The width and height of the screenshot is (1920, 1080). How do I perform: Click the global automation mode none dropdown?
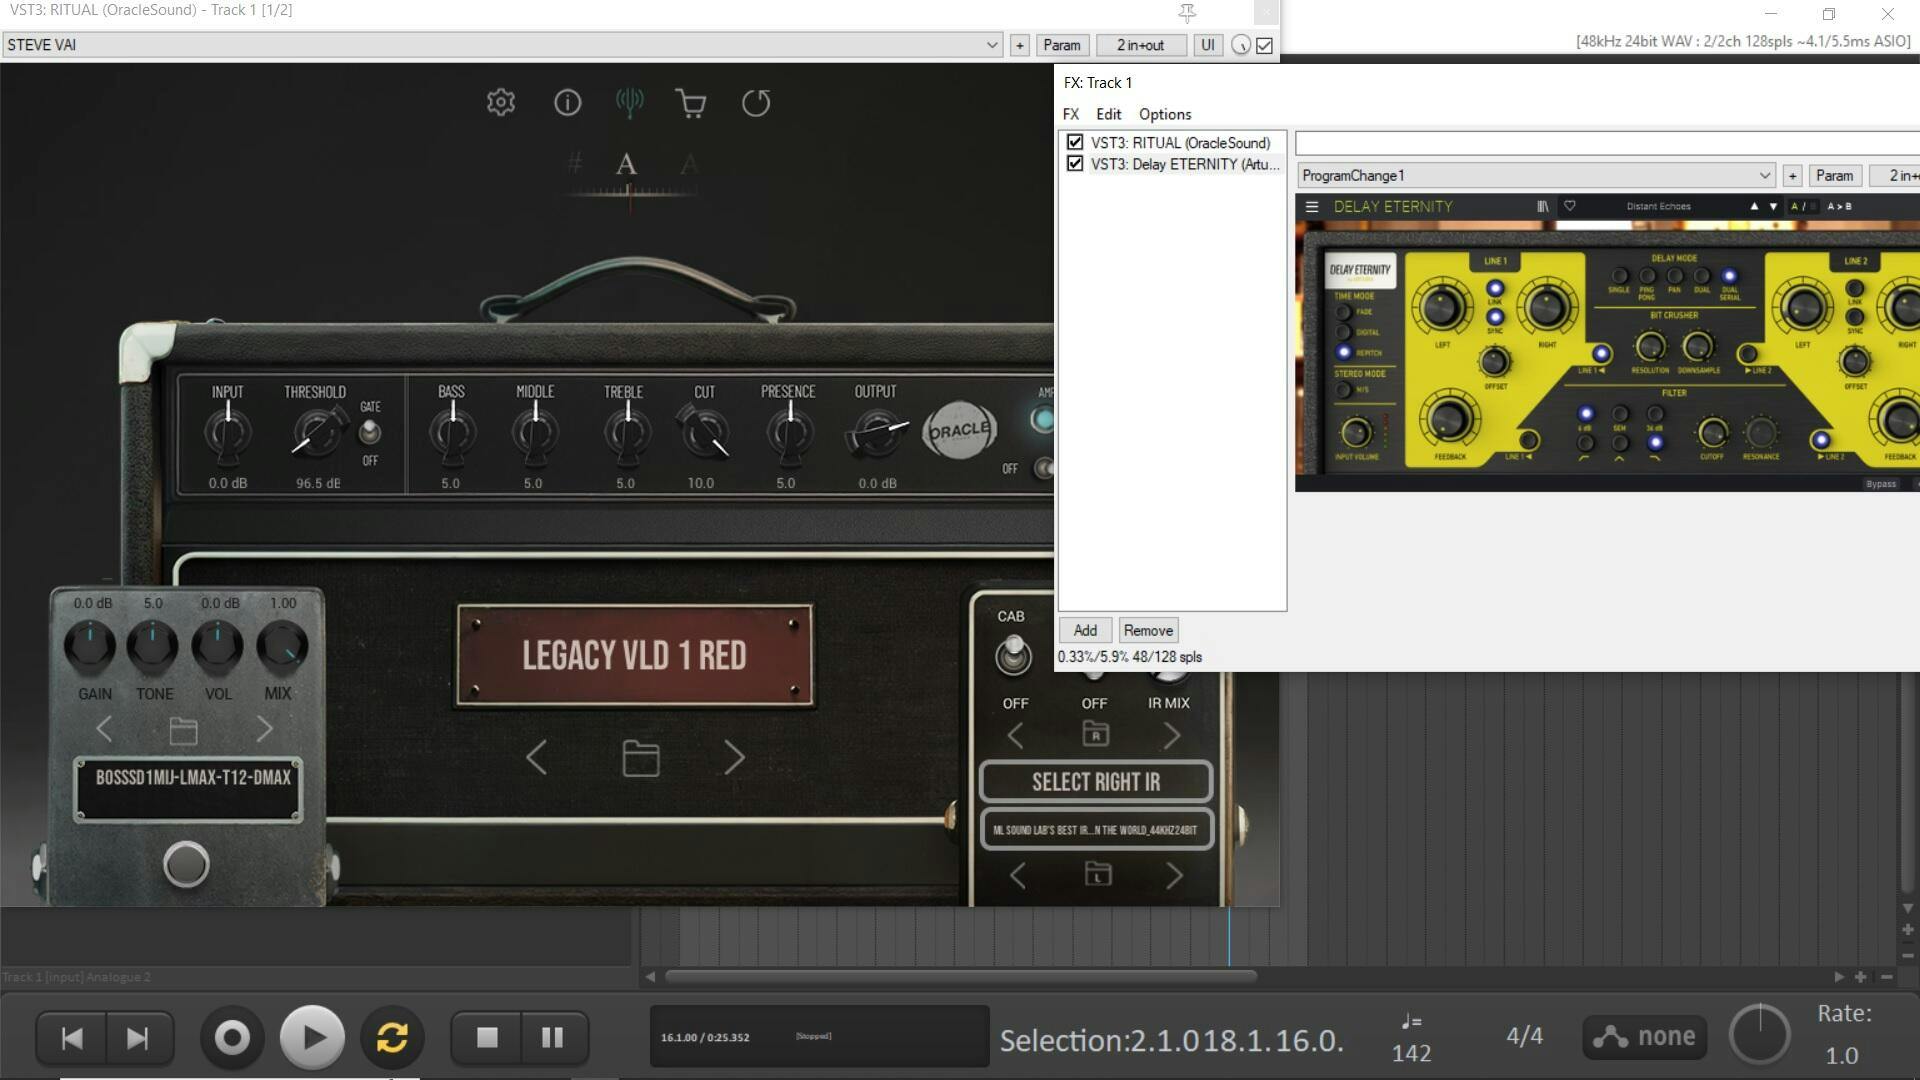pyautogui.click(x=1644, y=1037)
